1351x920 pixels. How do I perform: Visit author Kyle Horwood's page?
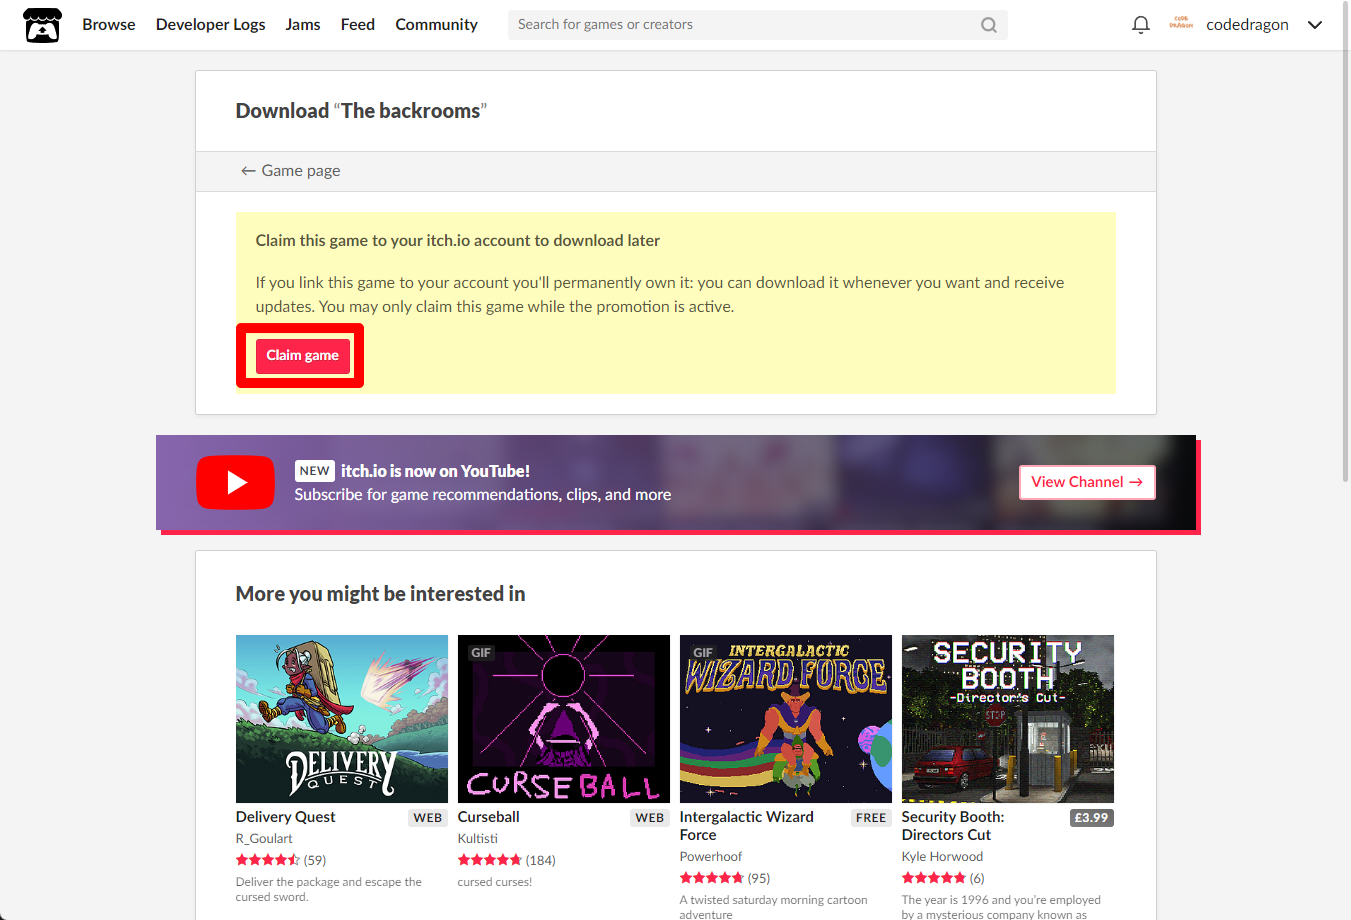pos(942,857)
